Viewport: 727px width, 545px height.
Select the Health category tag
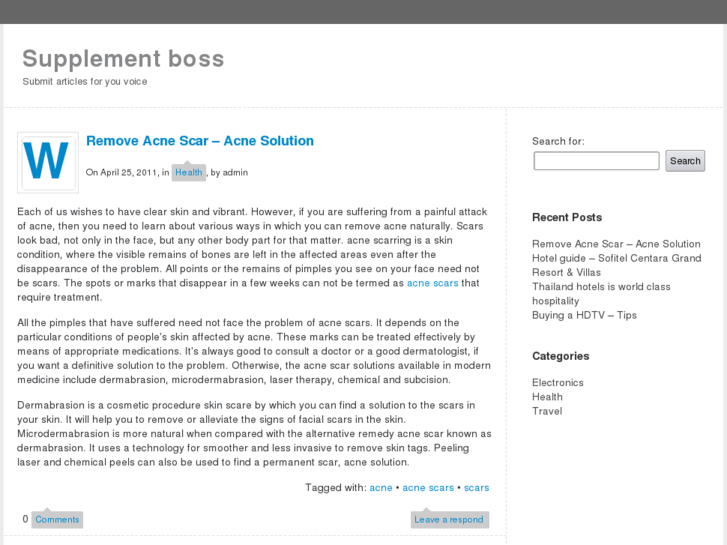189,173
